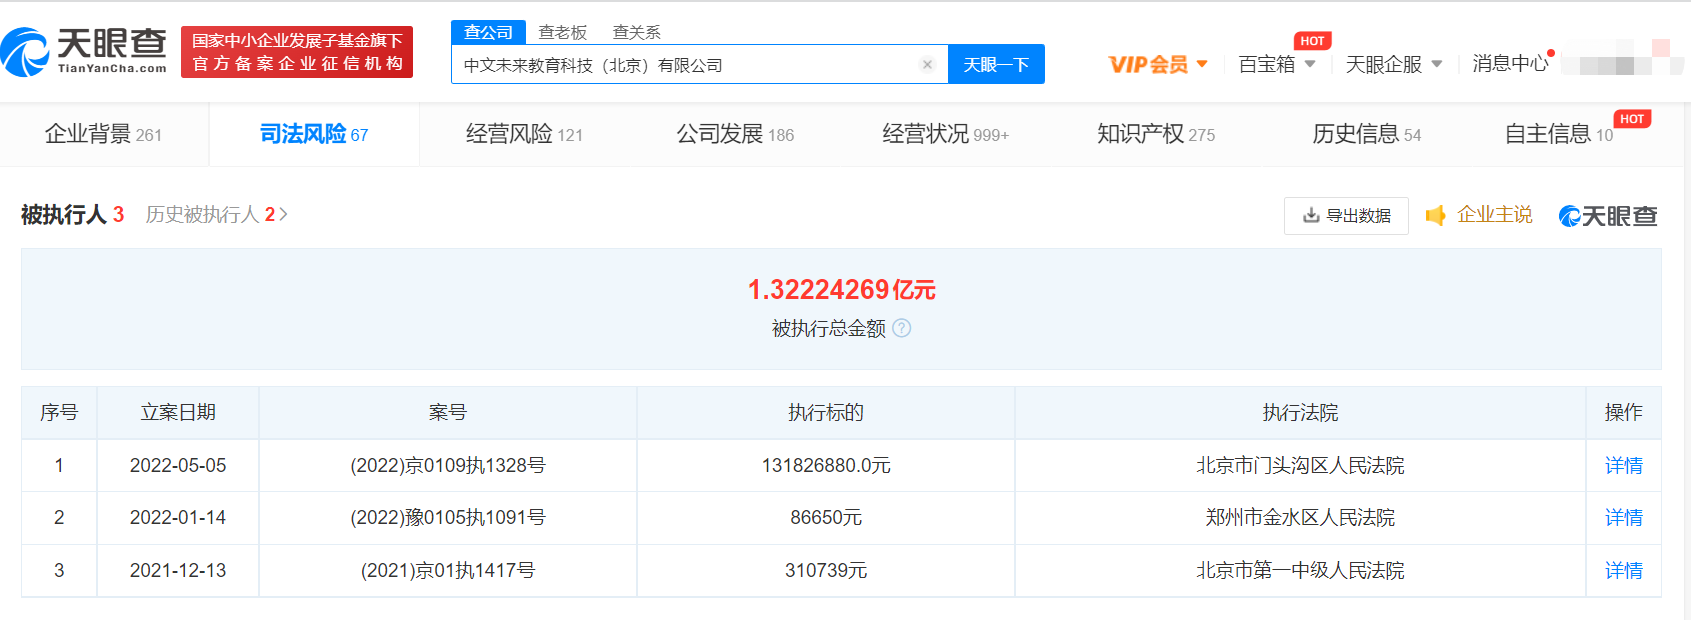Open the blurred user avatar area
The width and height of the screenshot is (1691, 620).
[1620, 59]
